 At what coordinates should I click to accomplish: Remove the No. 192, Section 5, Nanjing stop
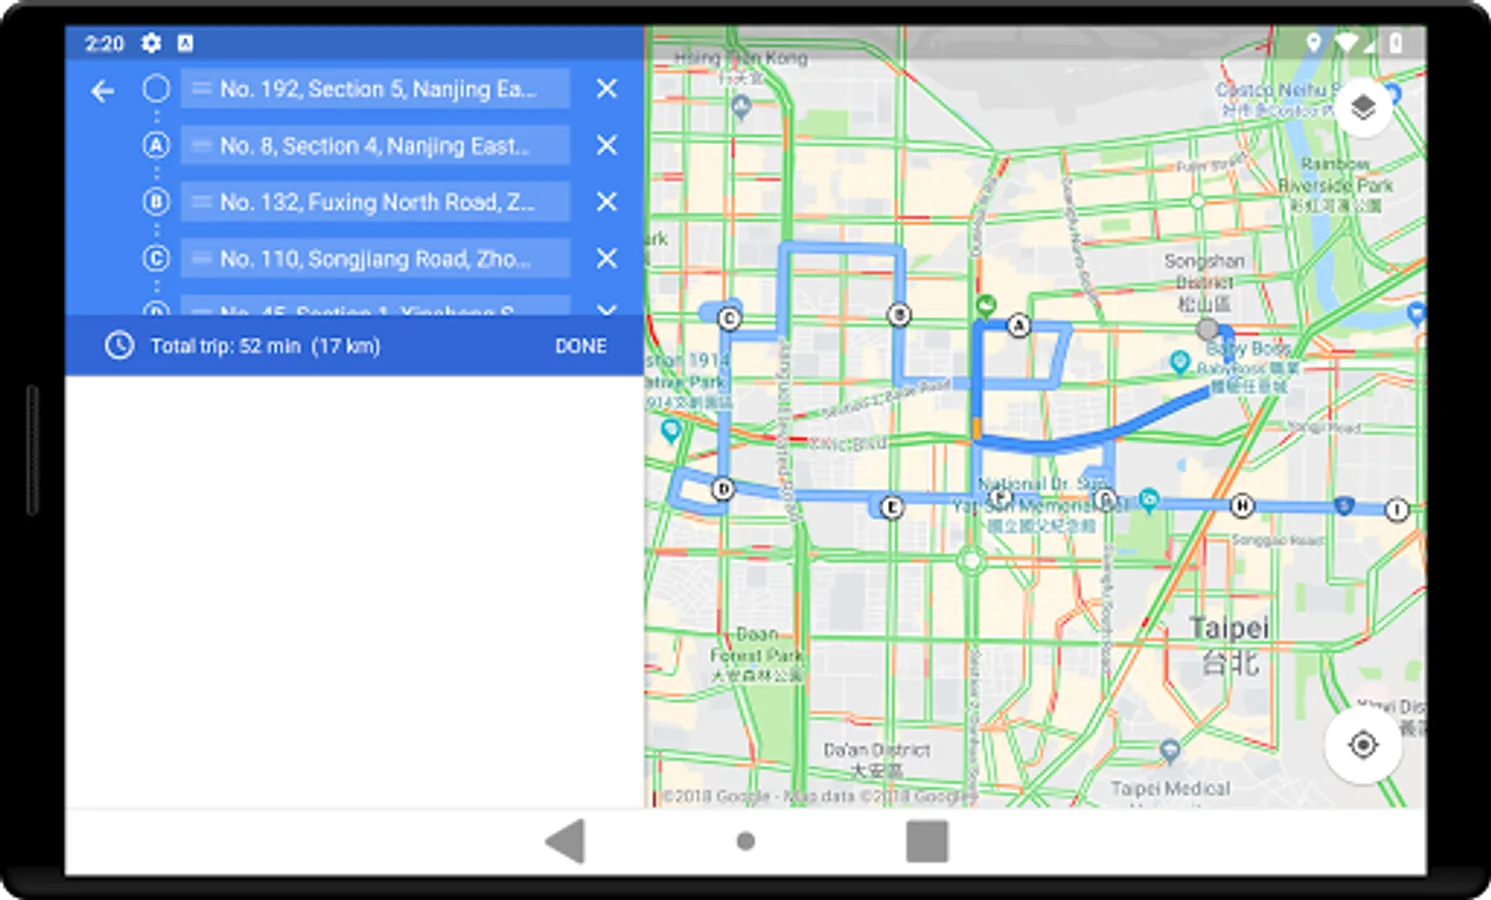pyautogui.click(x=606, y=89)
